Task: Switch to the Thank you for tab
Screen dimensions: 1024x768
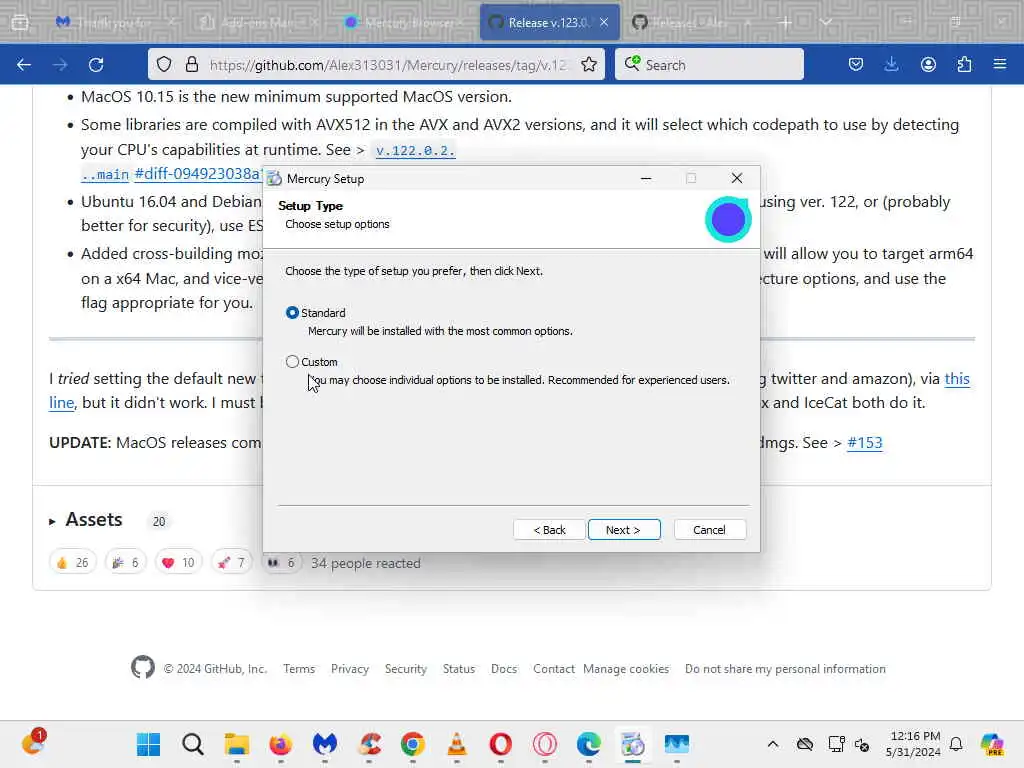Action: tap(114, 23)
